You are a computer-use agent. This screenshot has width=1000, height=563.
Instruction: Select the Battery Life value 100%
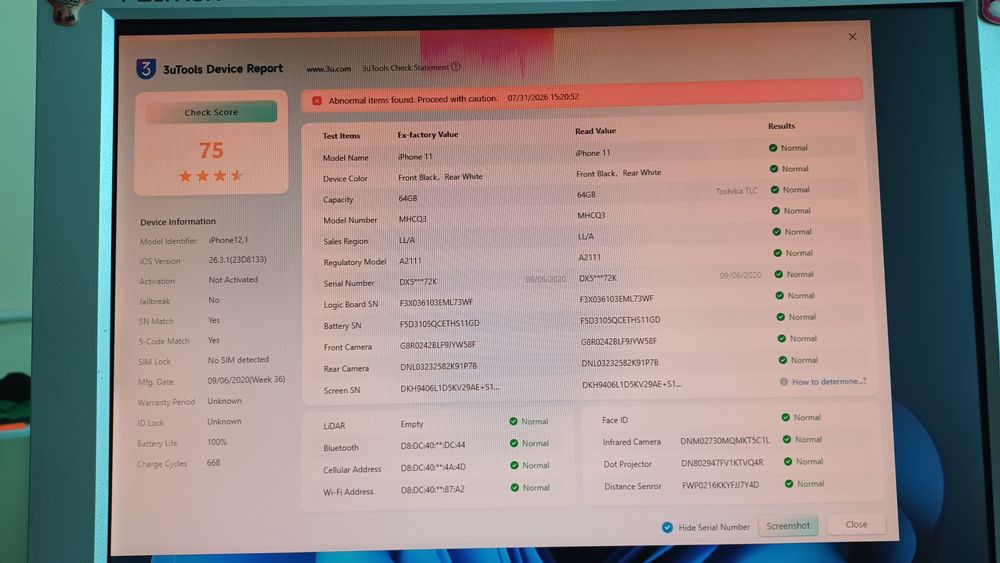point(217,442)
